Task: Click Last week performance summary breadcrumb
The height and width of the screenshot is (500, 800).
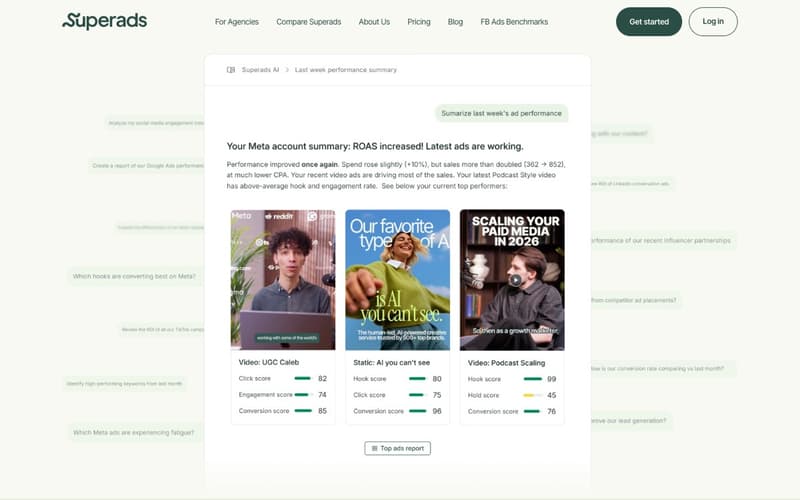Action: coord(345,70)
